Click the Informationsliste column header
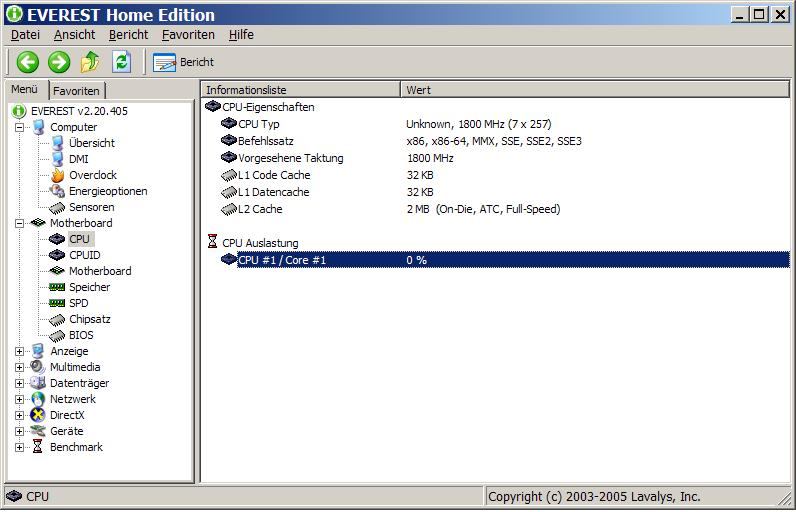This screenshot has height=512, width=796. [301, 90]
